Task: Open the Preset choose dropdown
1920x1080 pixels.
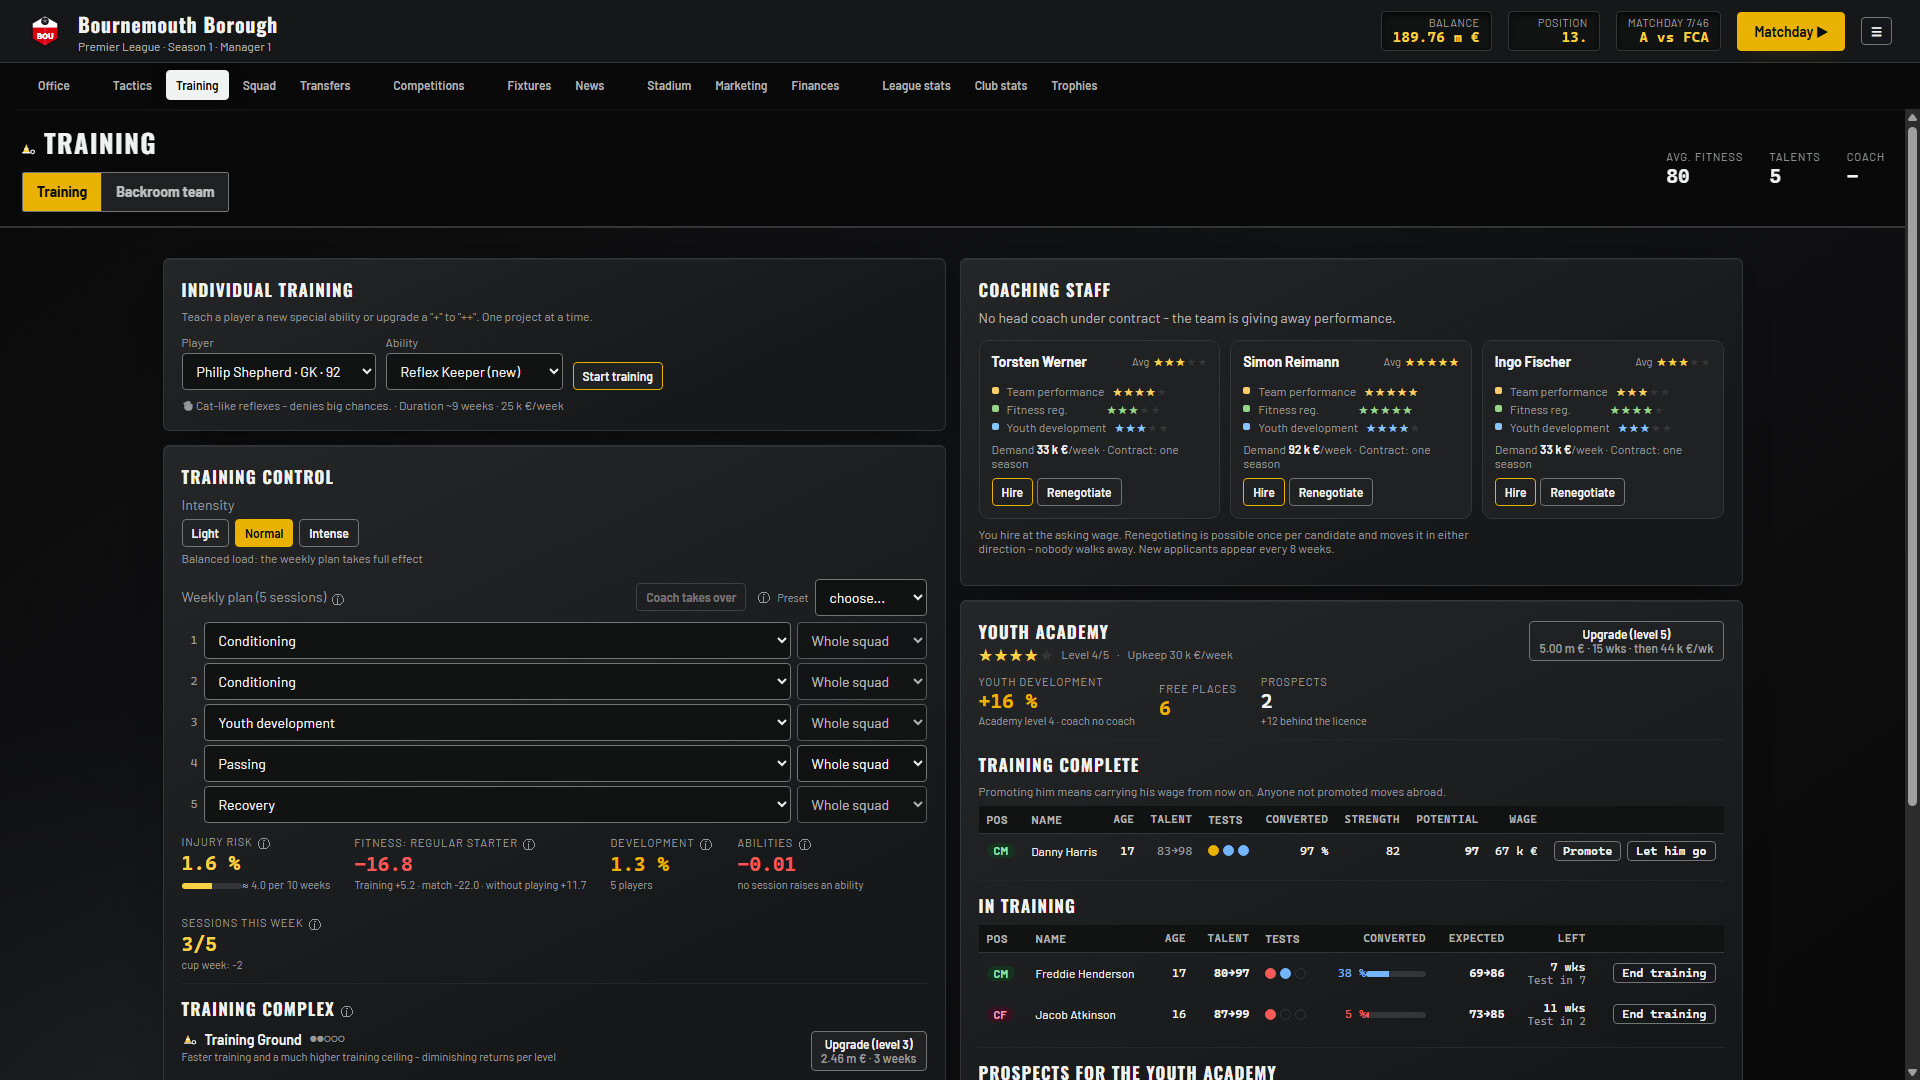Action: point(871,598)
